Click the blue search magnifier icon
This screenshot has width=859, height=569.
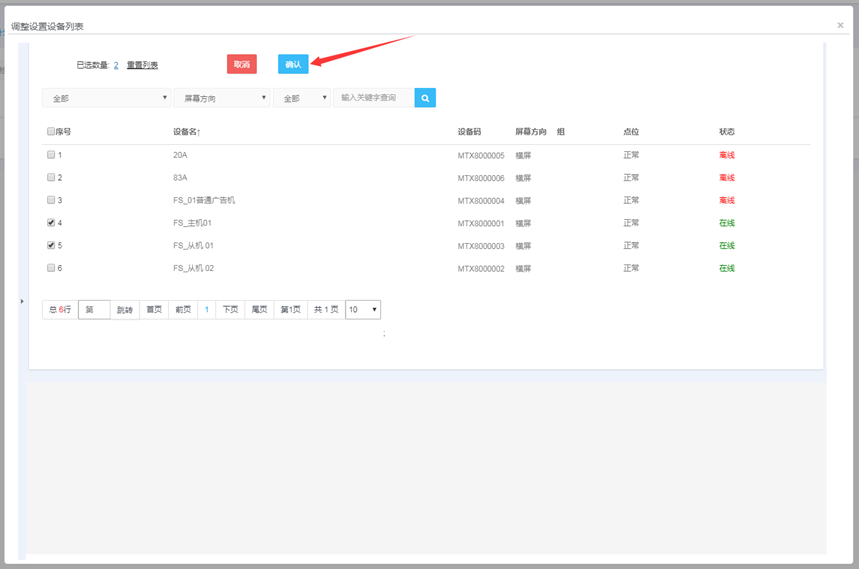[x=425, y=98]
